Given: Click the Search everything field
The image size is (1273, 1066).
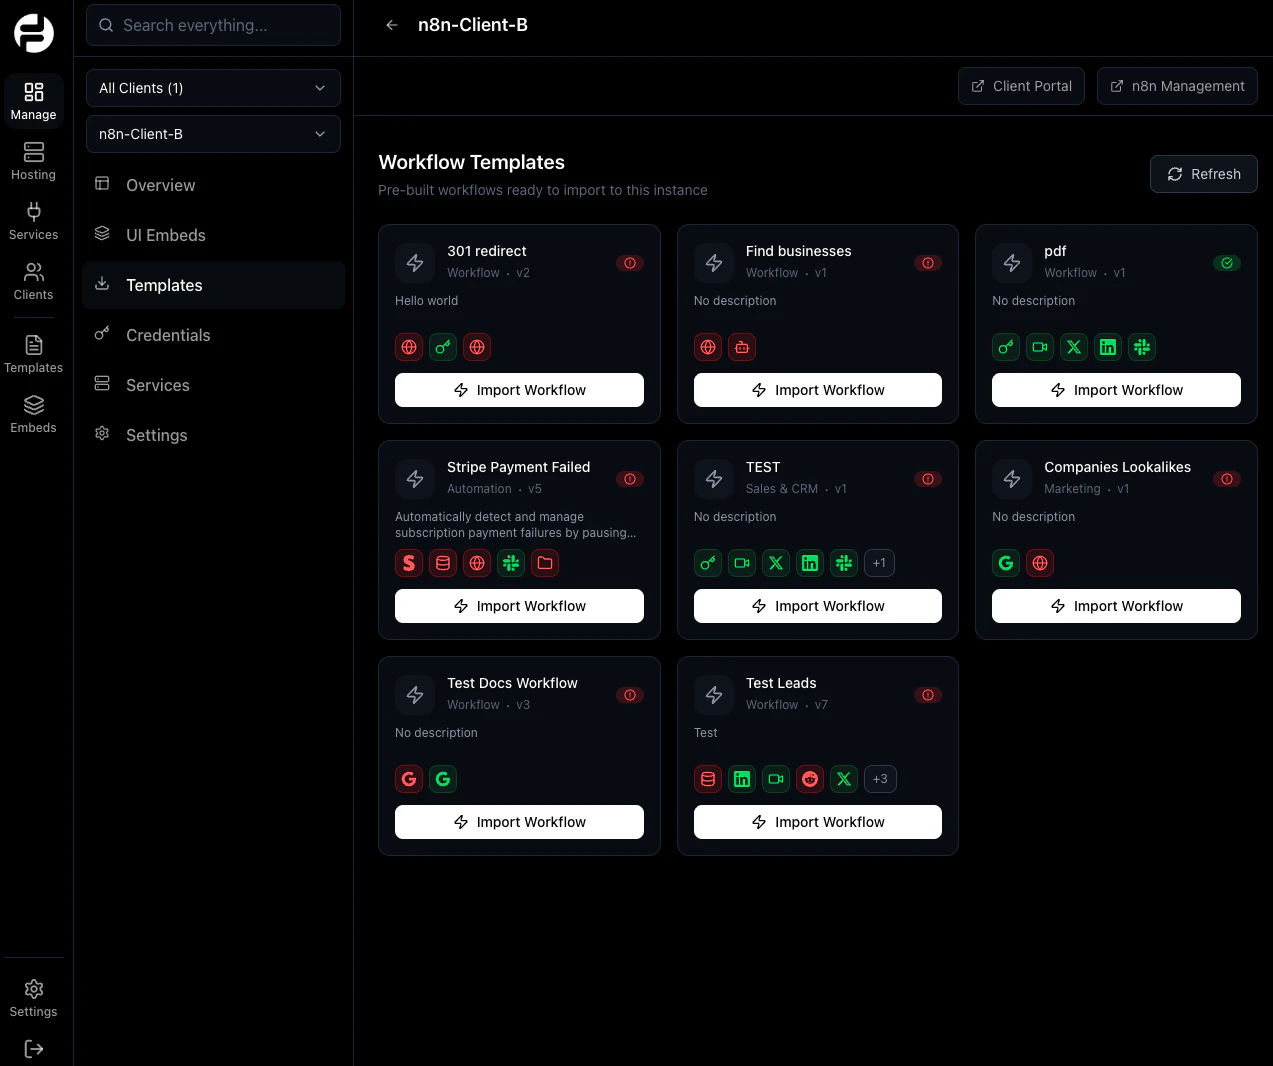Looking at the screenshot, I should (x=213, y=25).
